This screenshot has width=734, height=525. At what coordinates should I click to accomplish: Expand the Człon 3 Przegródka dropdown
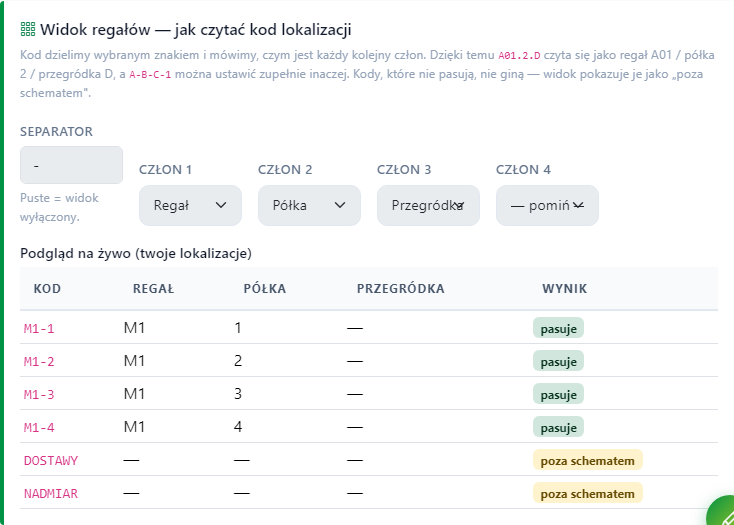[x=428, y=205]
